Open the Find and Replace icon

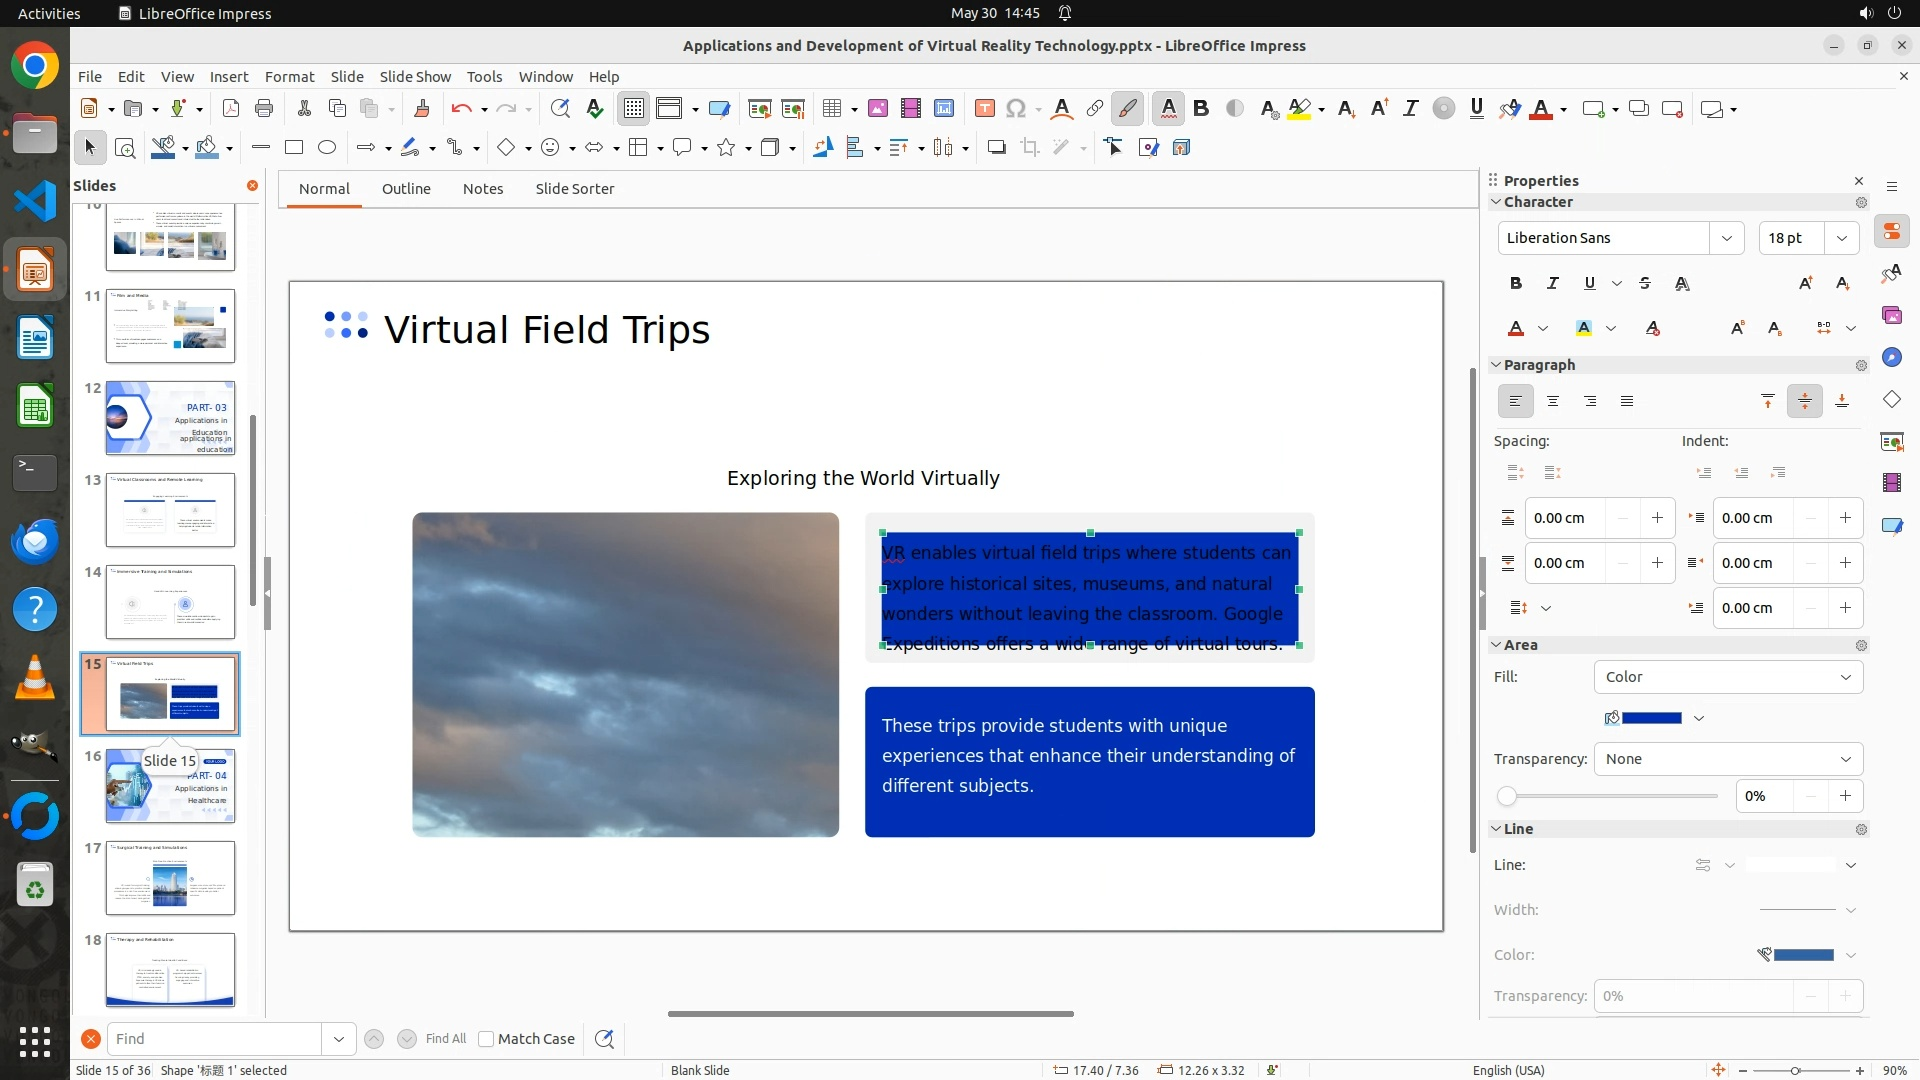(560, 109)
